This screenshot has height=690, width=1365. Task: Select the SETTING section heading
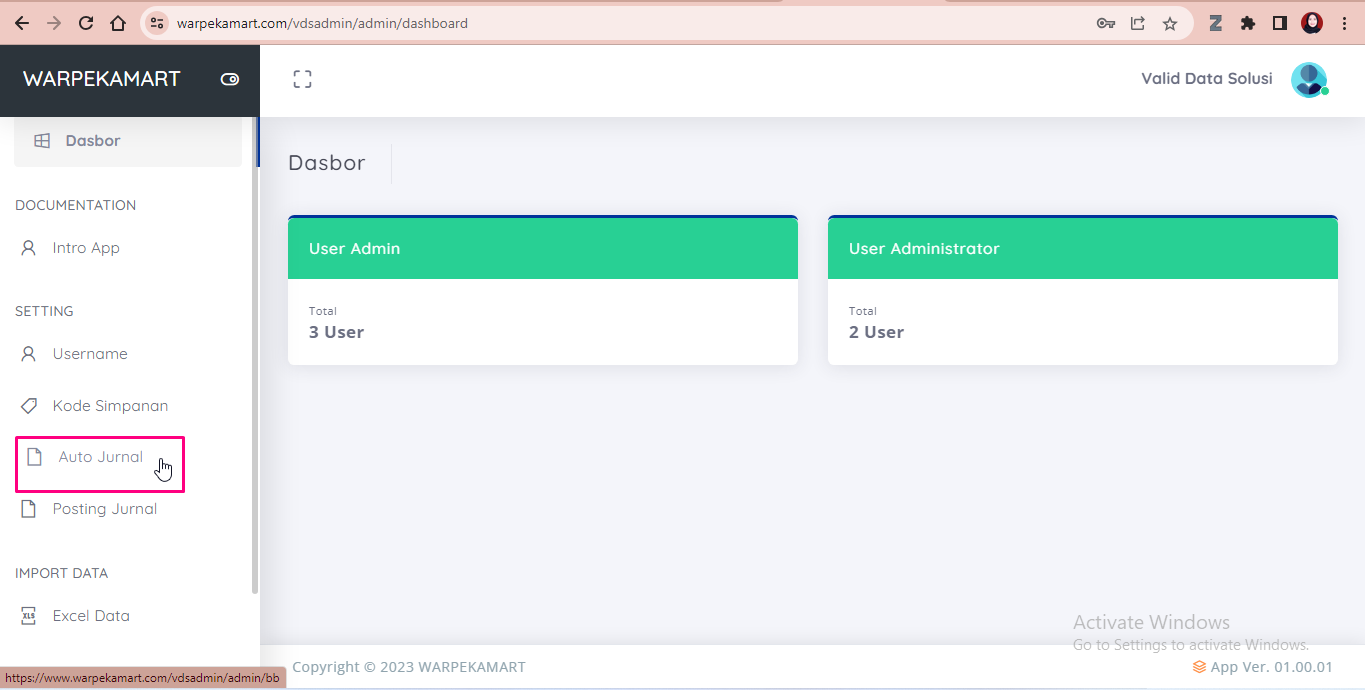(44, 311)
